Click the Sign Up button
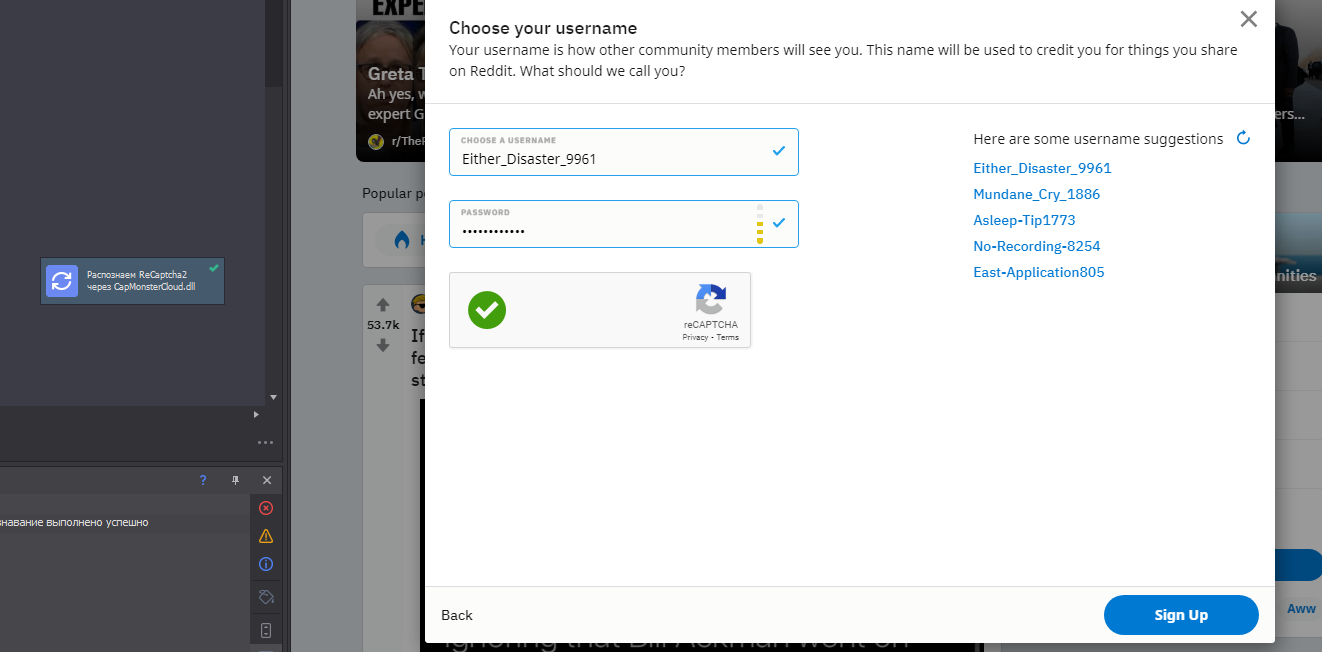1322x652 pixels. pyautogui.click(x=1181, y=615)
